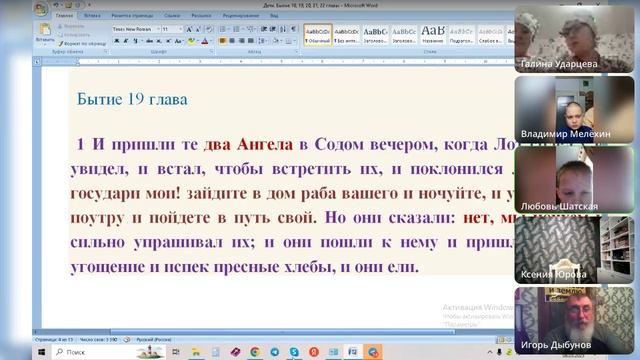This screenshot has height=360, width=640.
Task: Apply a bulleted list
Action: point(223,29)
